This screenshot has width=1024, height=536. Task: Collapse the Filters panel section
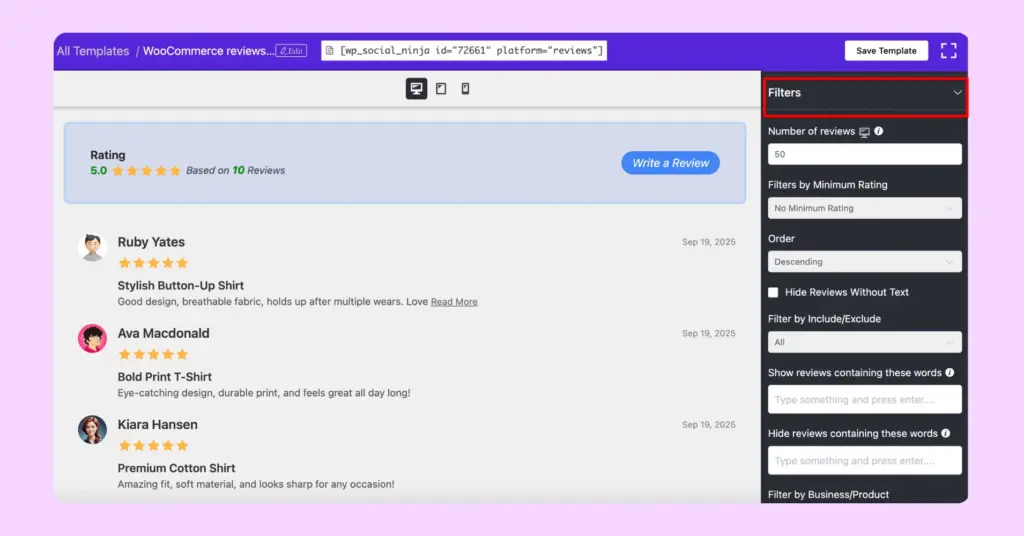(957, 93)
